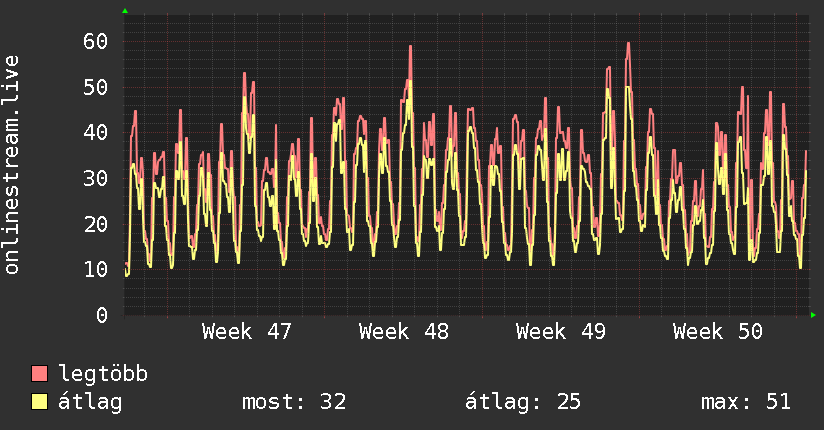
Task: Select the Week 48 axis label
Action: pos(404,332)
